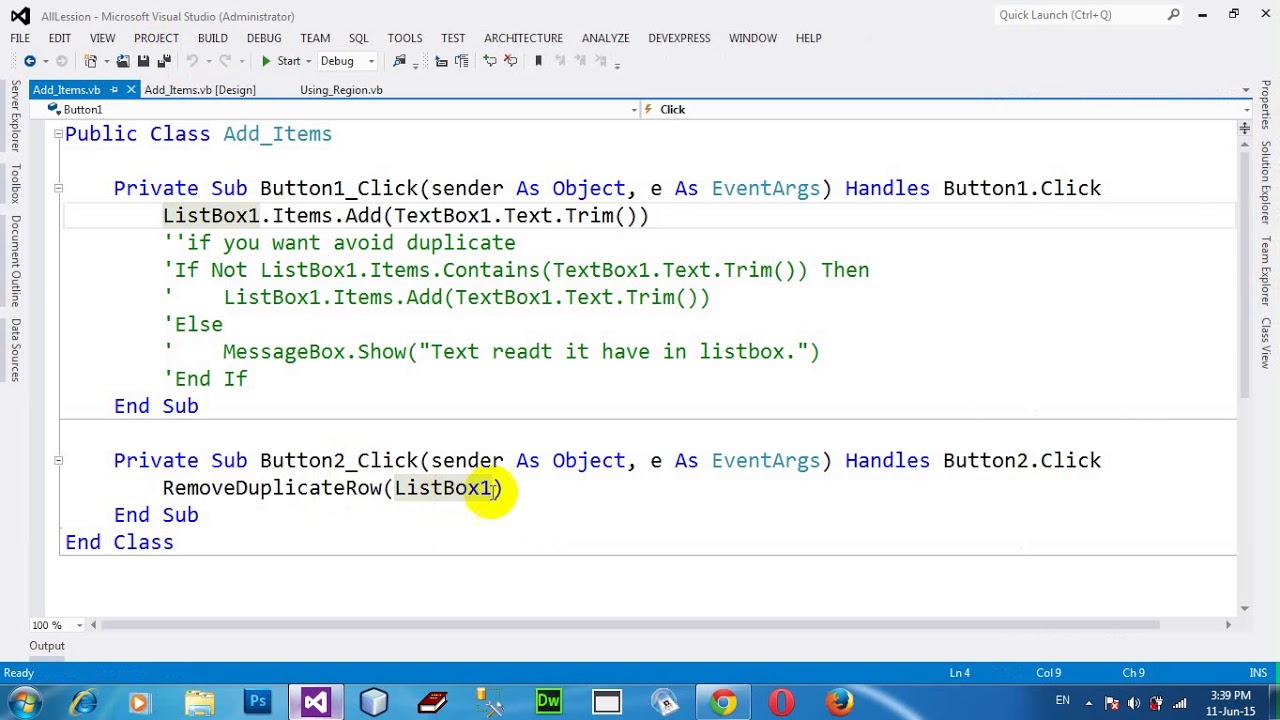Click the Find in Files toolbar icon

tap(400, 61)
